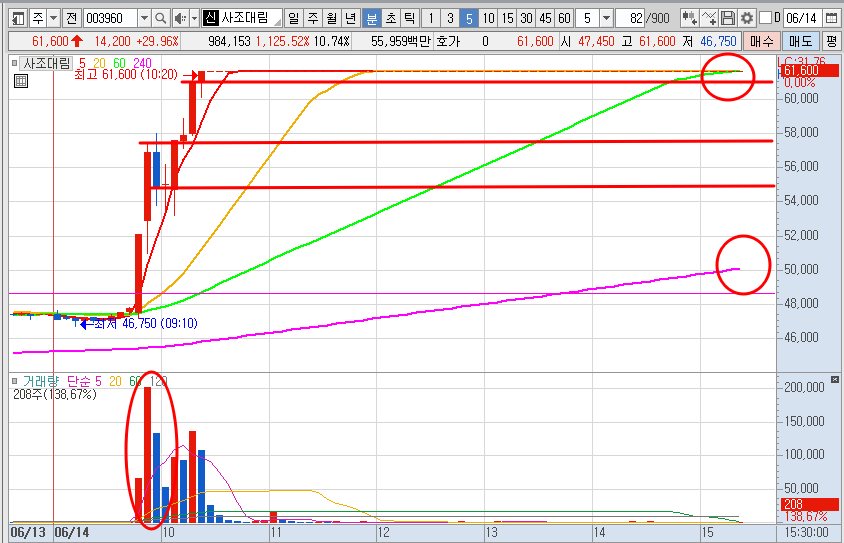The width and height of the screenshot is (844, 543).
Task: Select the 60 minute interval button
Action: tap(564, 18)
